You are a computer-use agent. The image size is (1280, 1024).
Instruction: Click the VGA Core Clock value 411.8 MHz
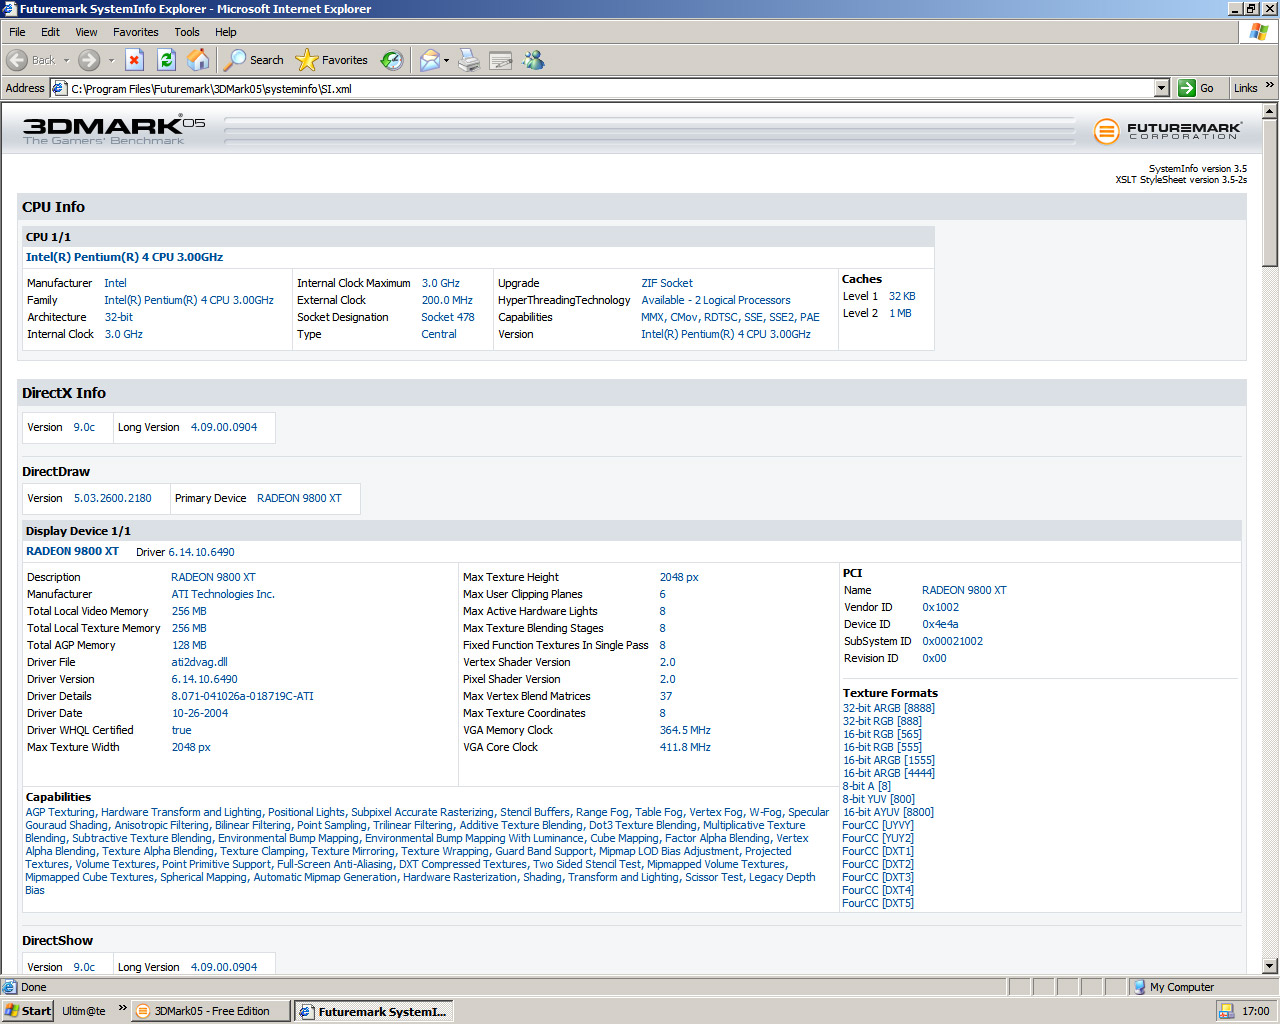[x=685, y=747]
